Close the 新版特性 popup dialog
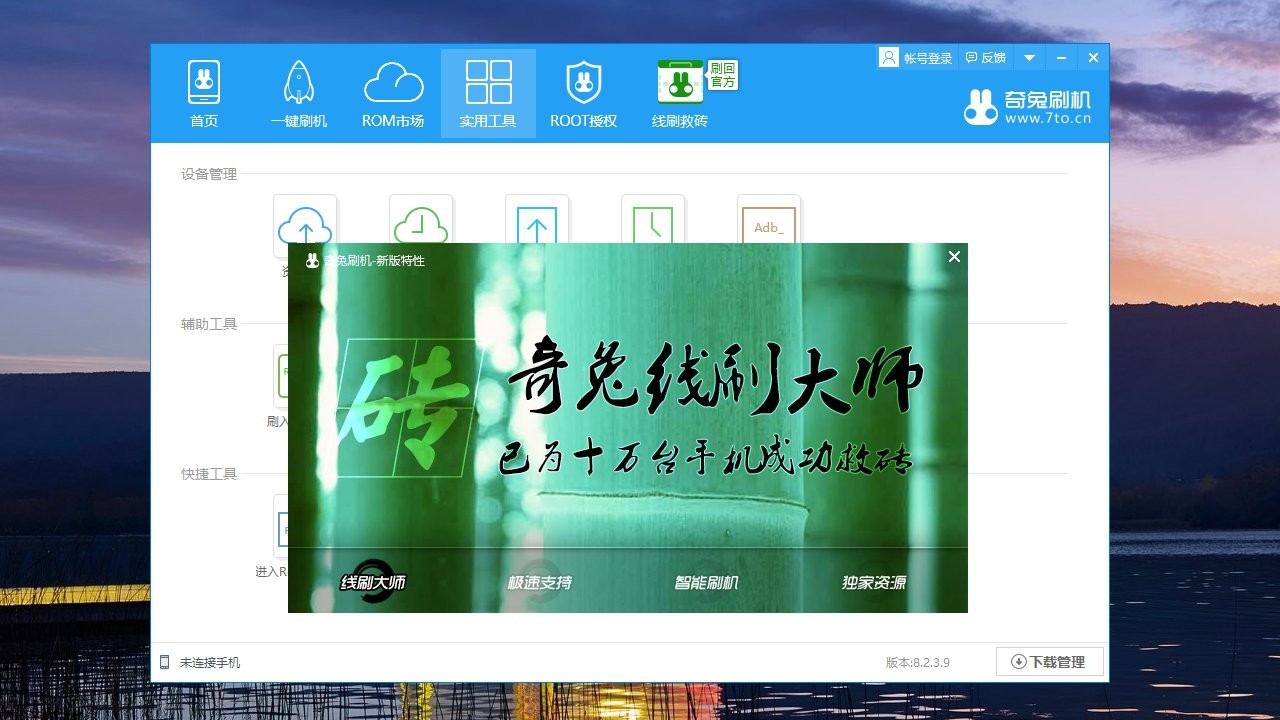1280x720 pixels. click(x=954, y=257)
